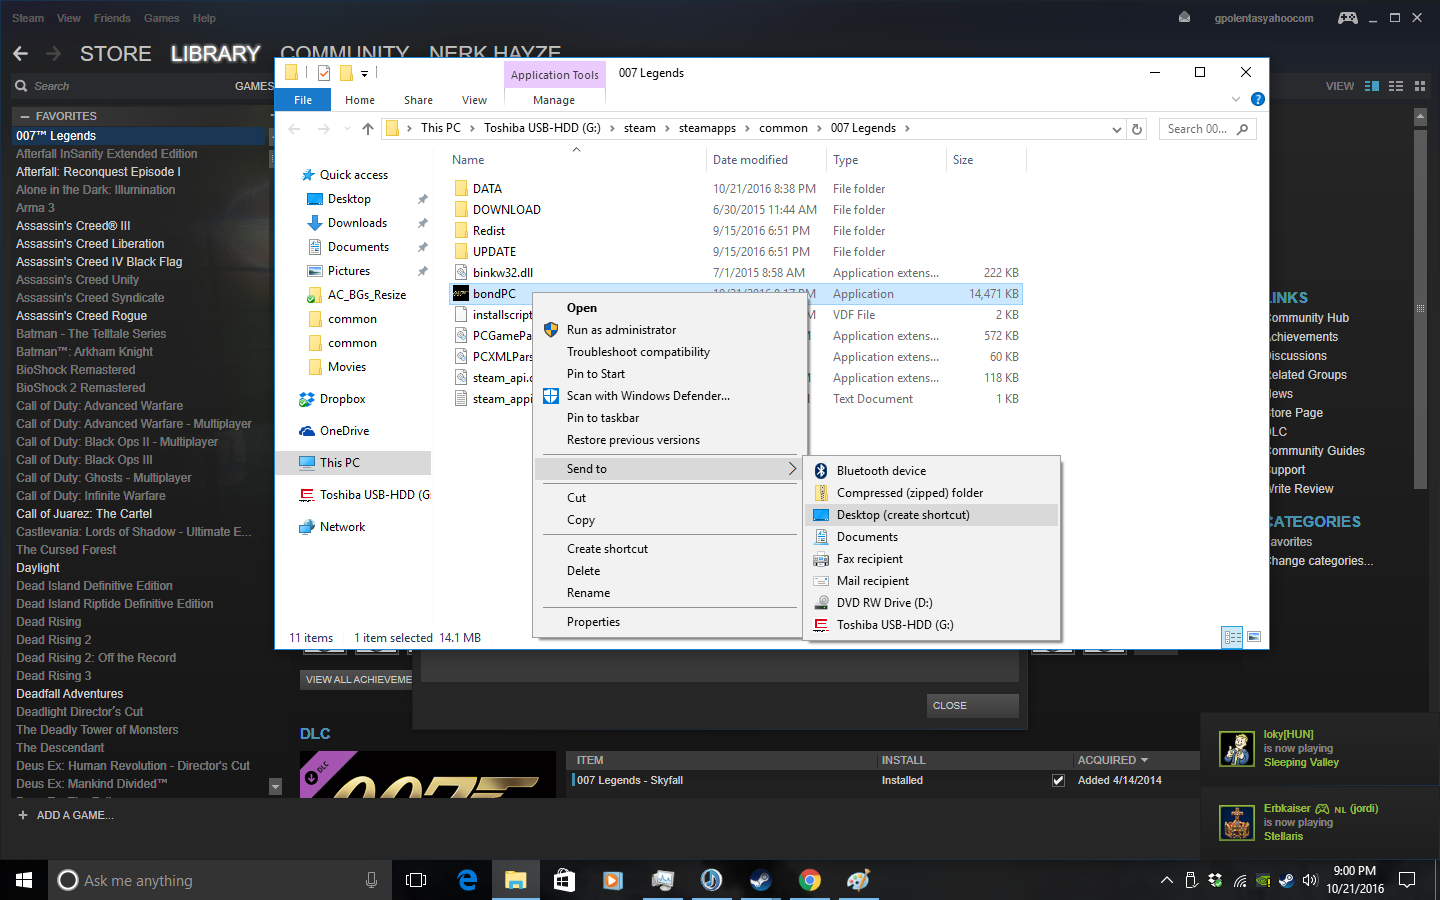
Task: Click the Explorer search box
Action: click(x=1208, y=129)
